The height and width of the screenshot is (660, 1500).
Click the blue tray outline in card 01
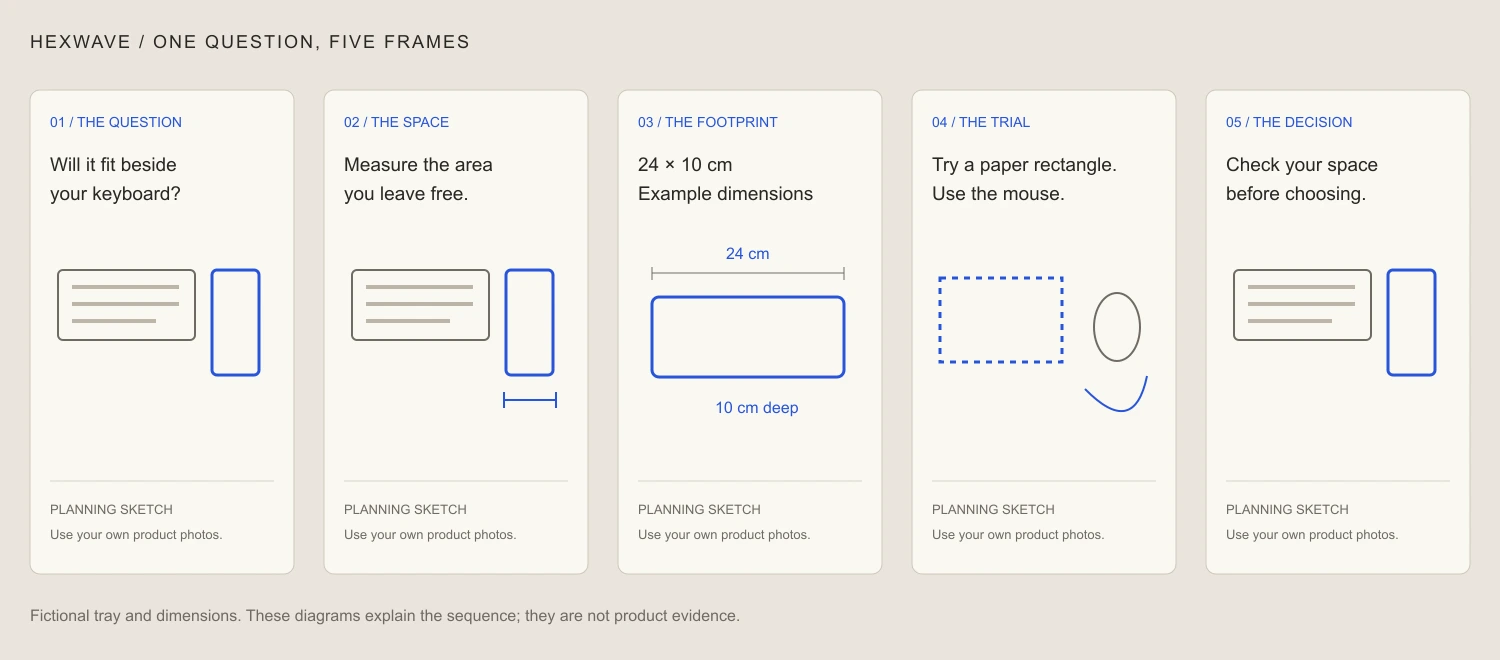tap(236, 322)
